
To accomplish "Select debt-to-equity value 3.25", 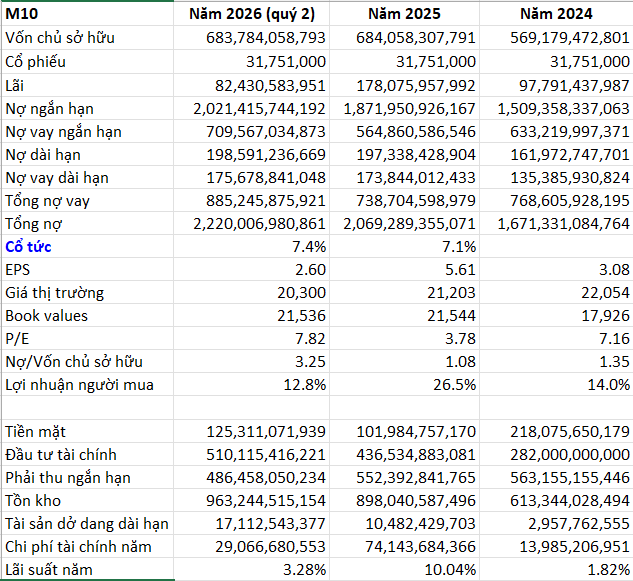I will [x=252, y=362].
